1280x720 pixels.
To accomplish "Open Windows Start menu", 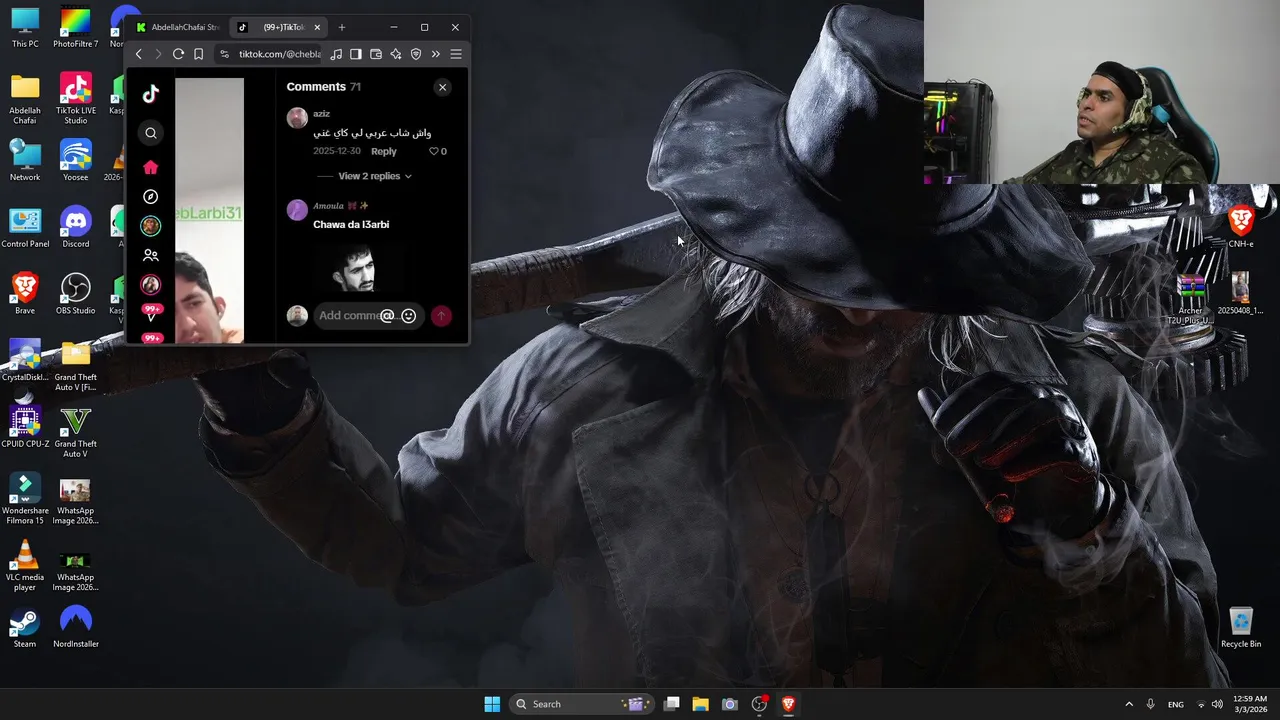I will pos(492,704).
